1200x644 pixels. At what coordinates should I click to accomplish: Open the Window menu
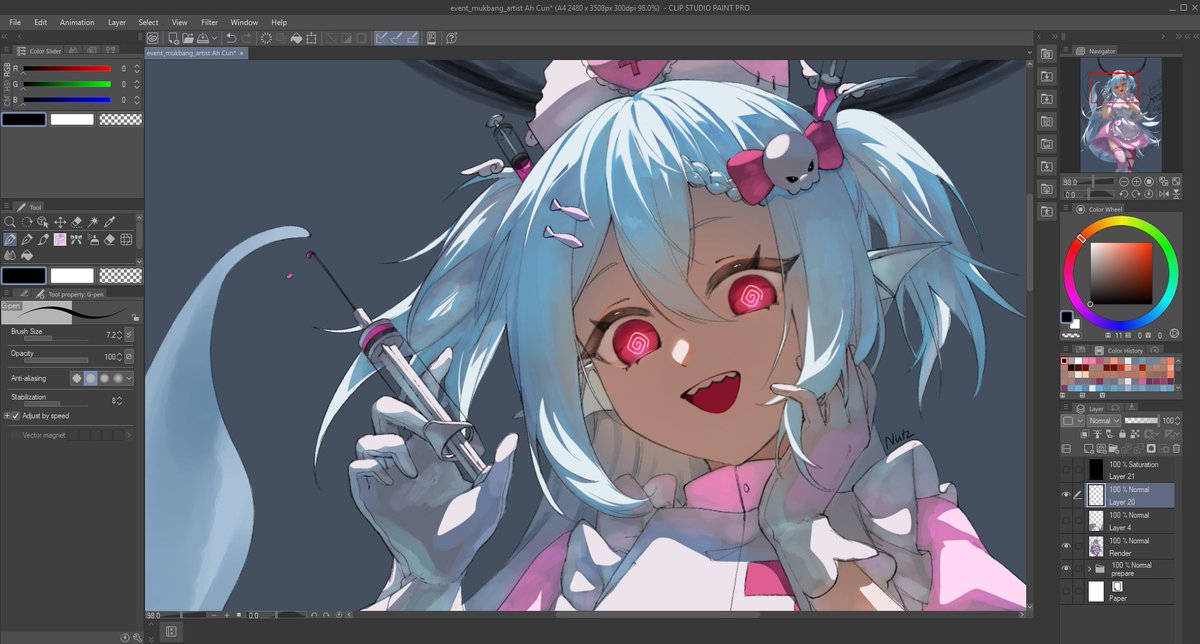(x=244, y=22)
